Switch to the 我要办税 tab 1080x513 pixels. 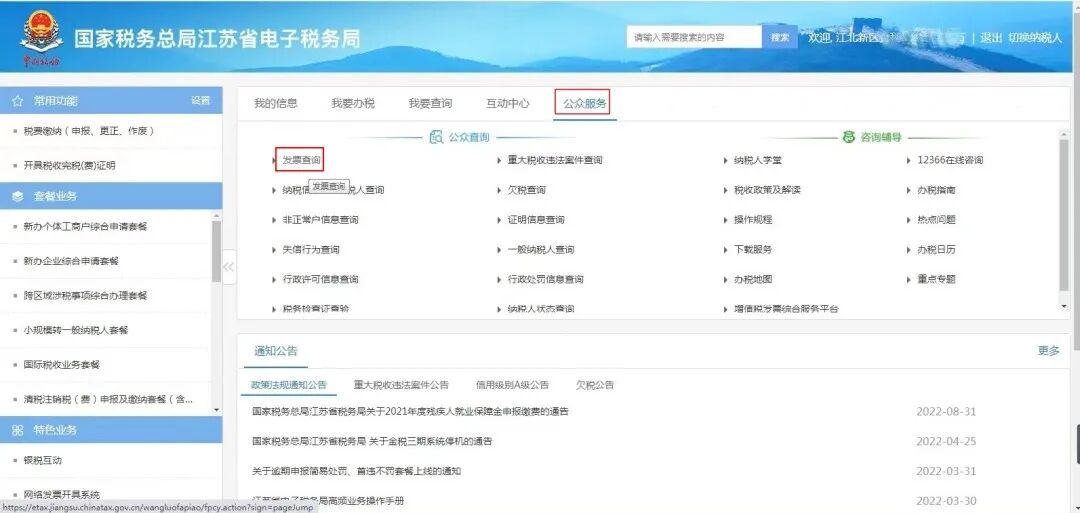tap(353, 103)
